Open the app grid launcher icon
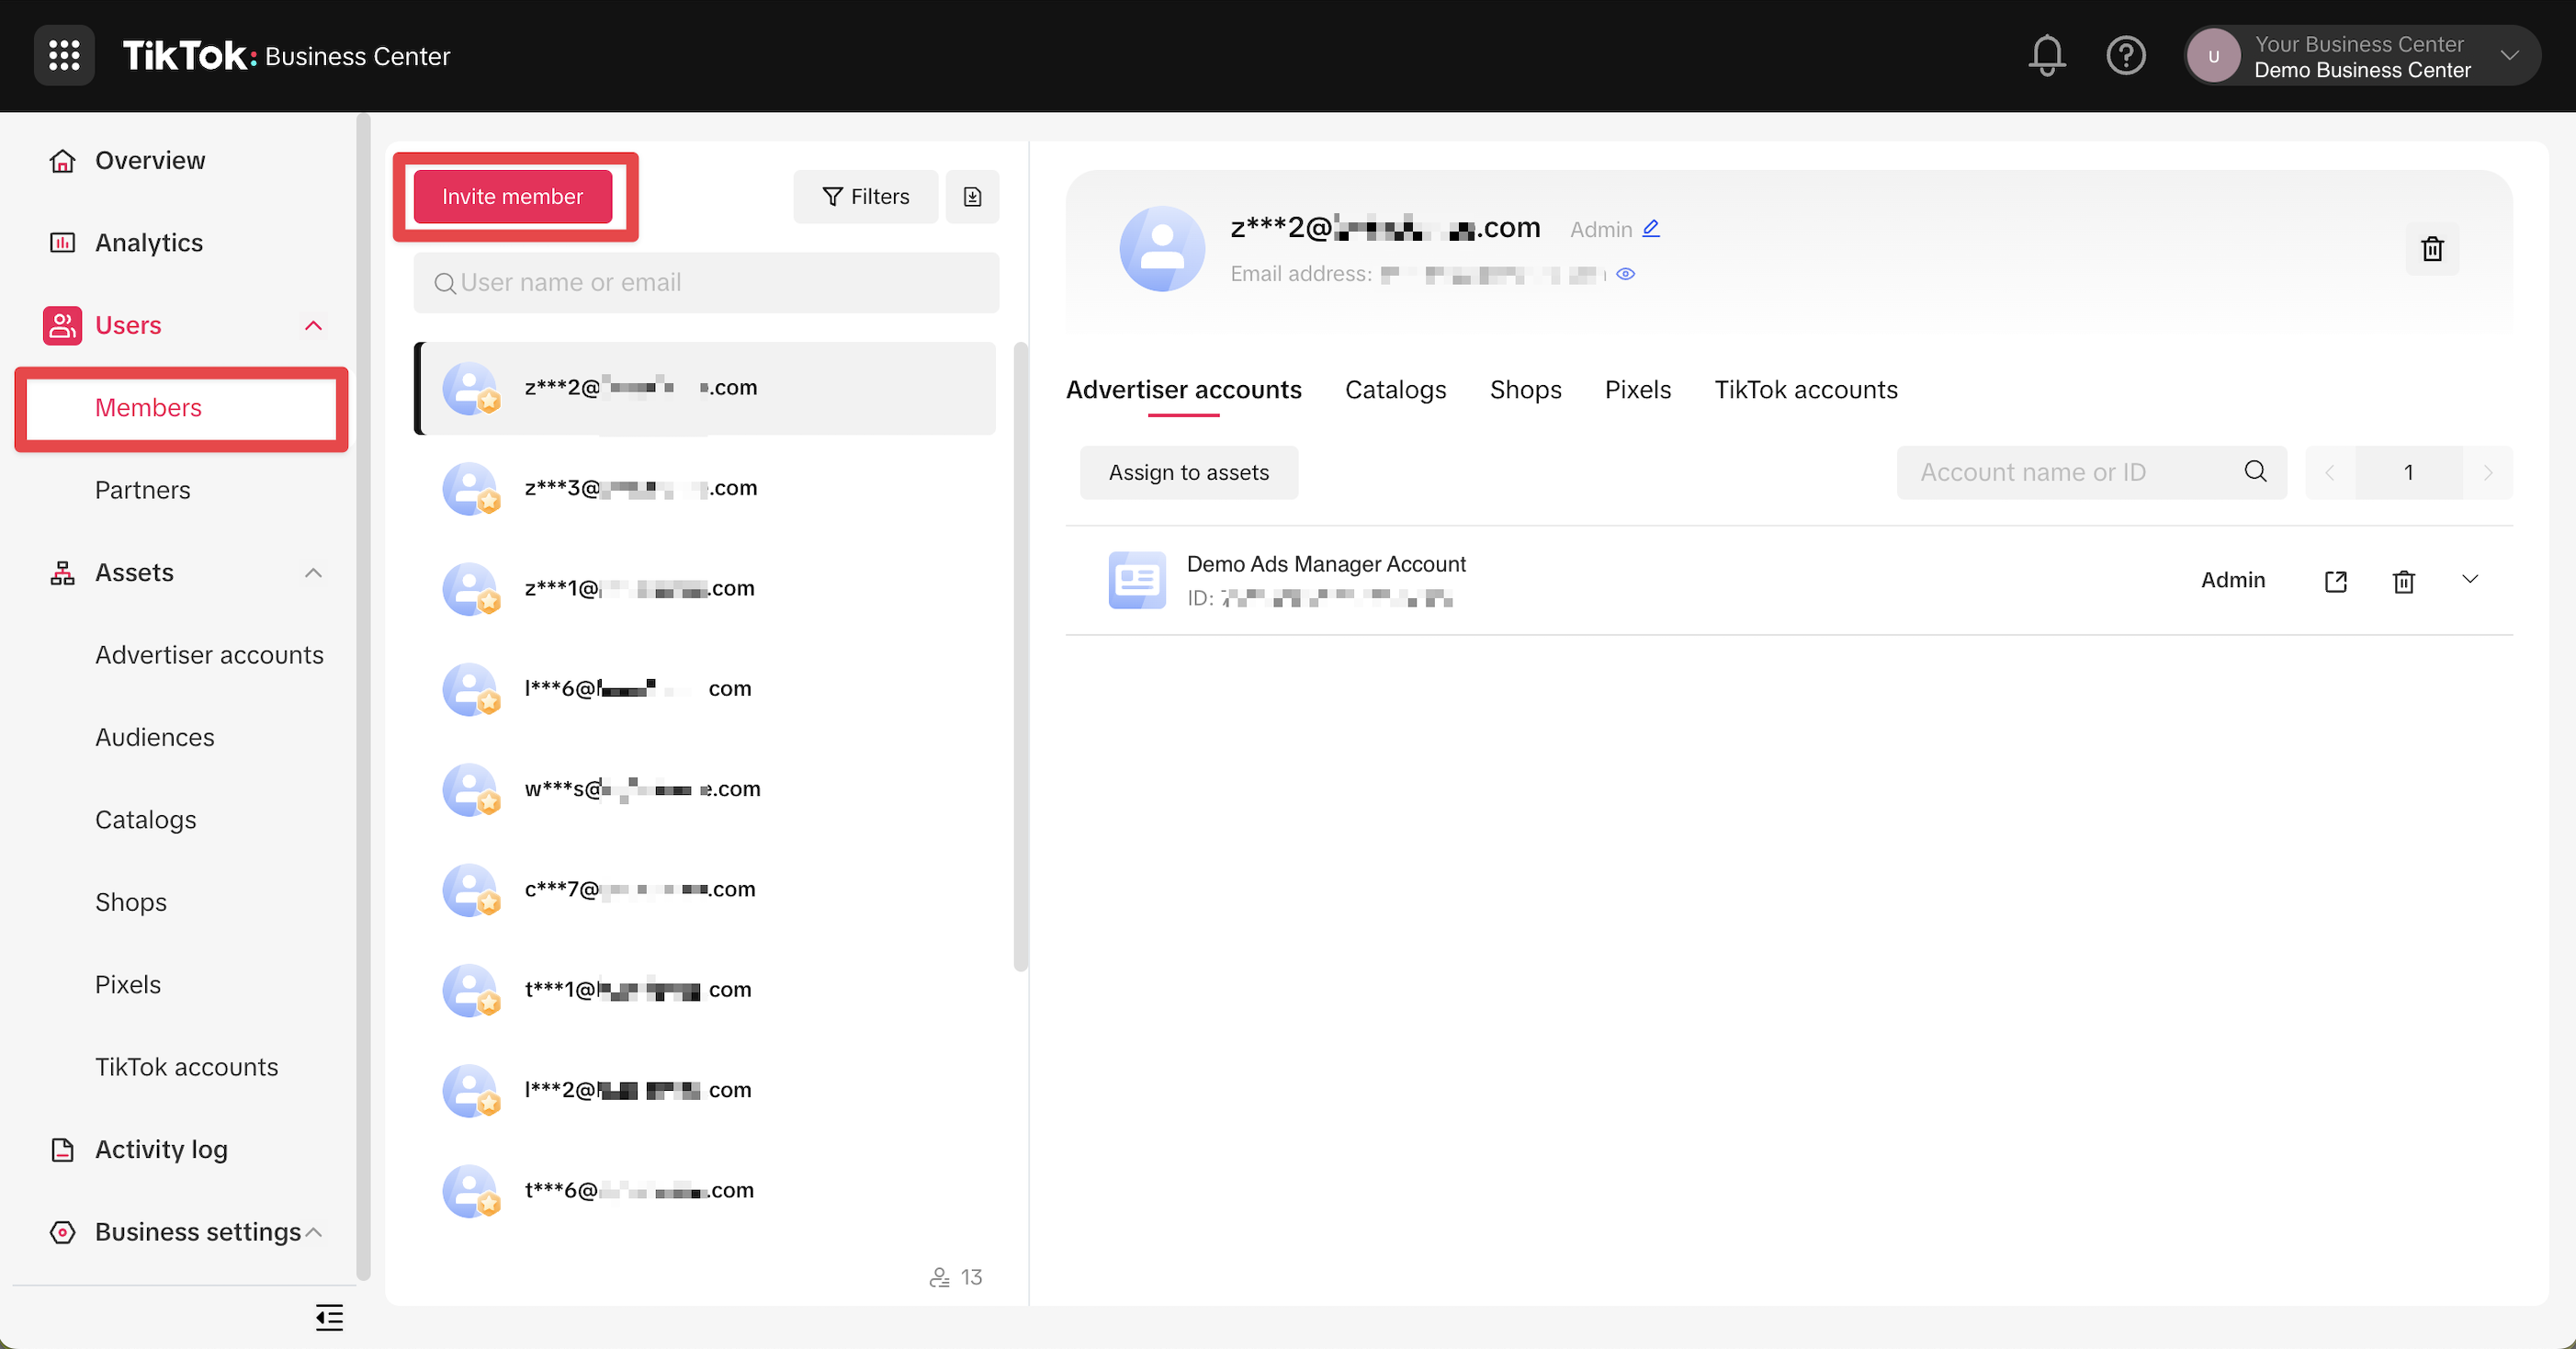The image size is (2576, 1349). [x=64, y=55]
